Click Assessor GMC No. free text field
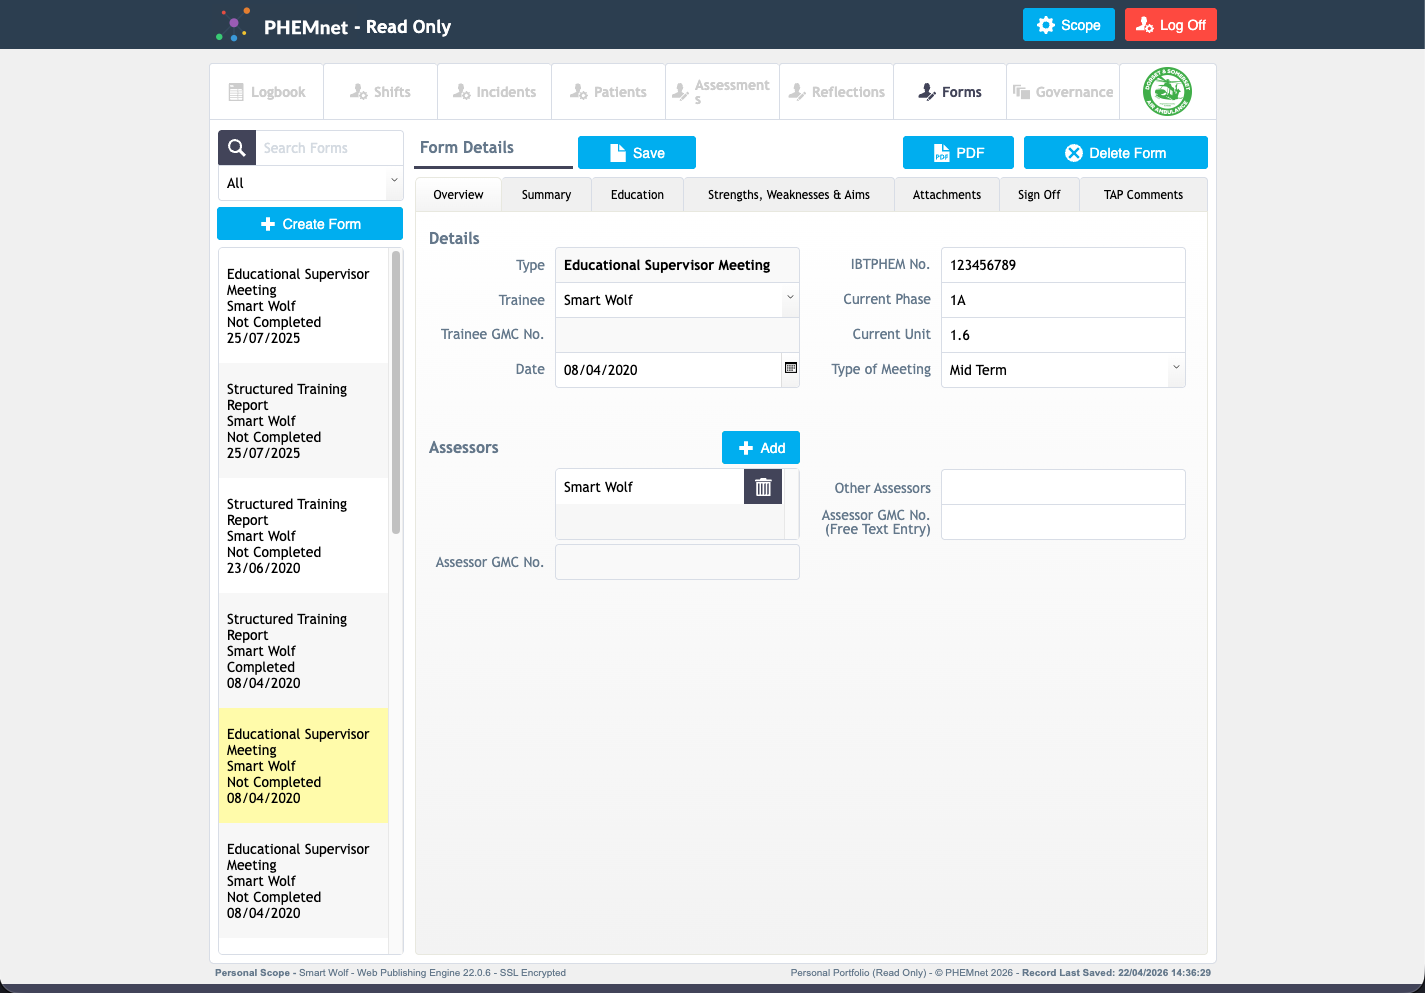The height and width of the screenshot is (993, 1425). pyautogui.click(x=1063, y=522)
